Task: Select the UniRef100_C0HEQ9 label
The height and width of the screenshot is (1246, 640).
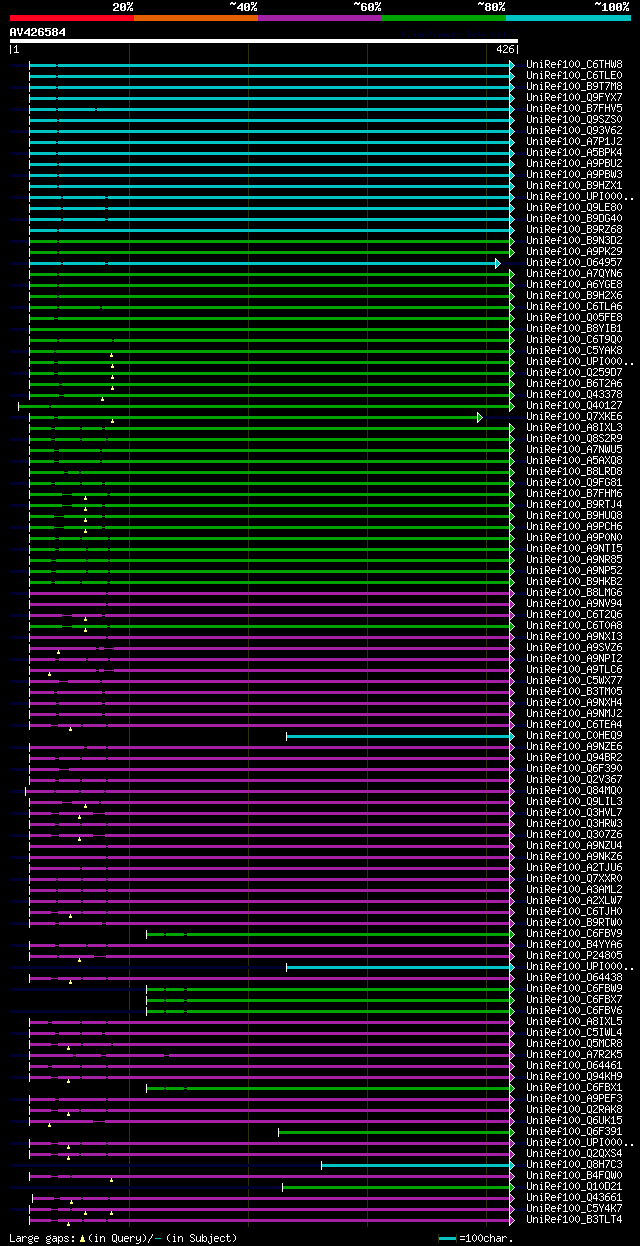Action: [x=574, y=736]
